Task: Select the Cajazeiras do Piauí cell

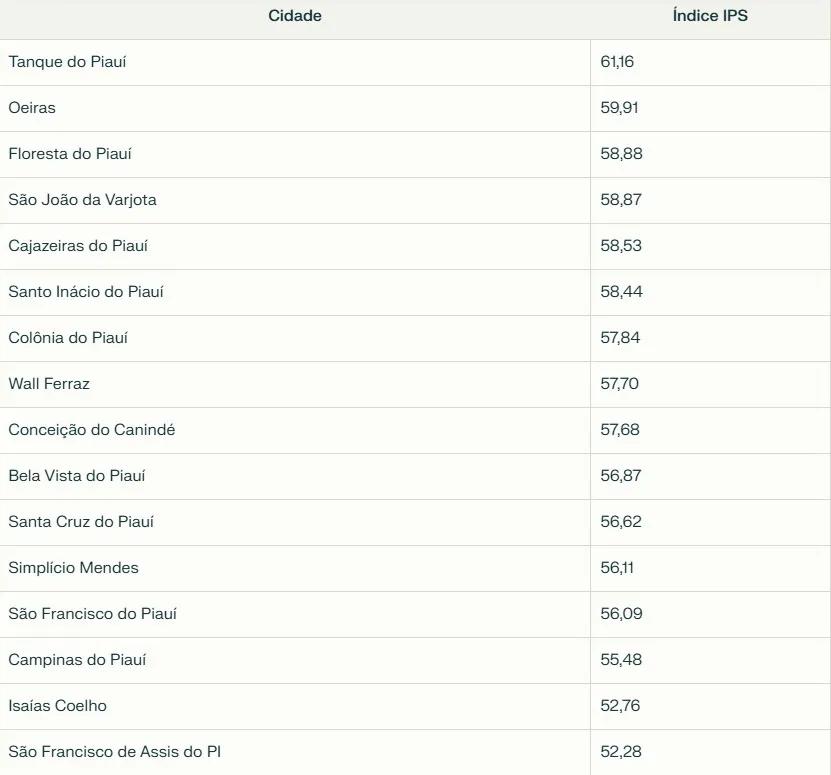Action: [x=78, y=246]
